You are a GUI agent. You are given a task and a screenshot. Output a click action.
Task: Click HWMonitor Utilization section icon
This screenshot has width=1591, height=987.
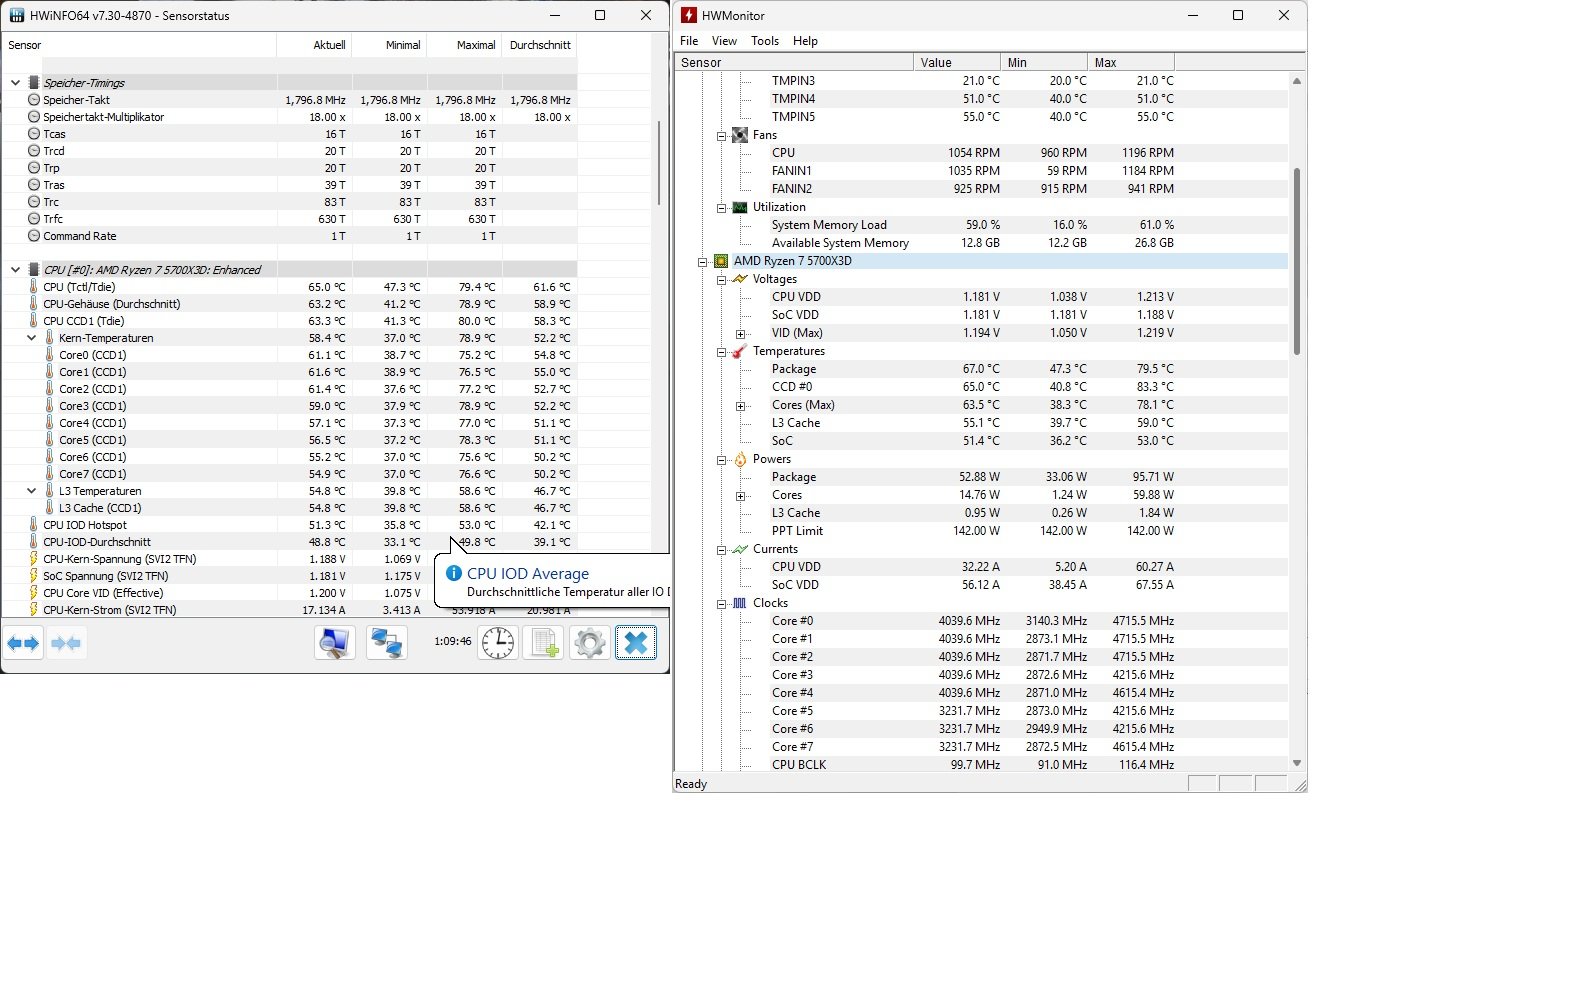point(740,207)
